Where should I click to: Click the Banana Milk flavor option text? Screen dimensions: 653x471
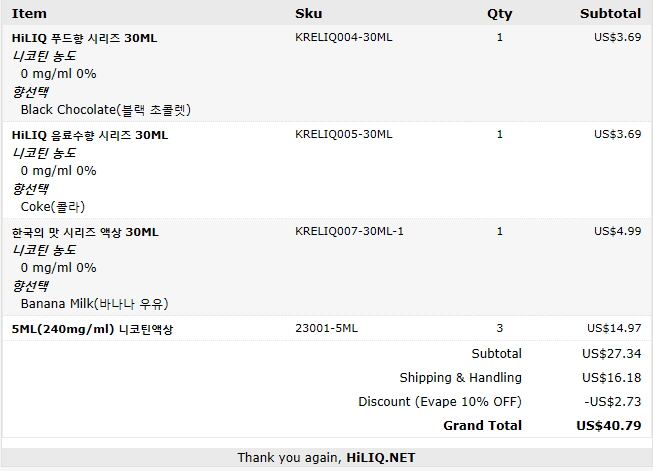(95, 304)
